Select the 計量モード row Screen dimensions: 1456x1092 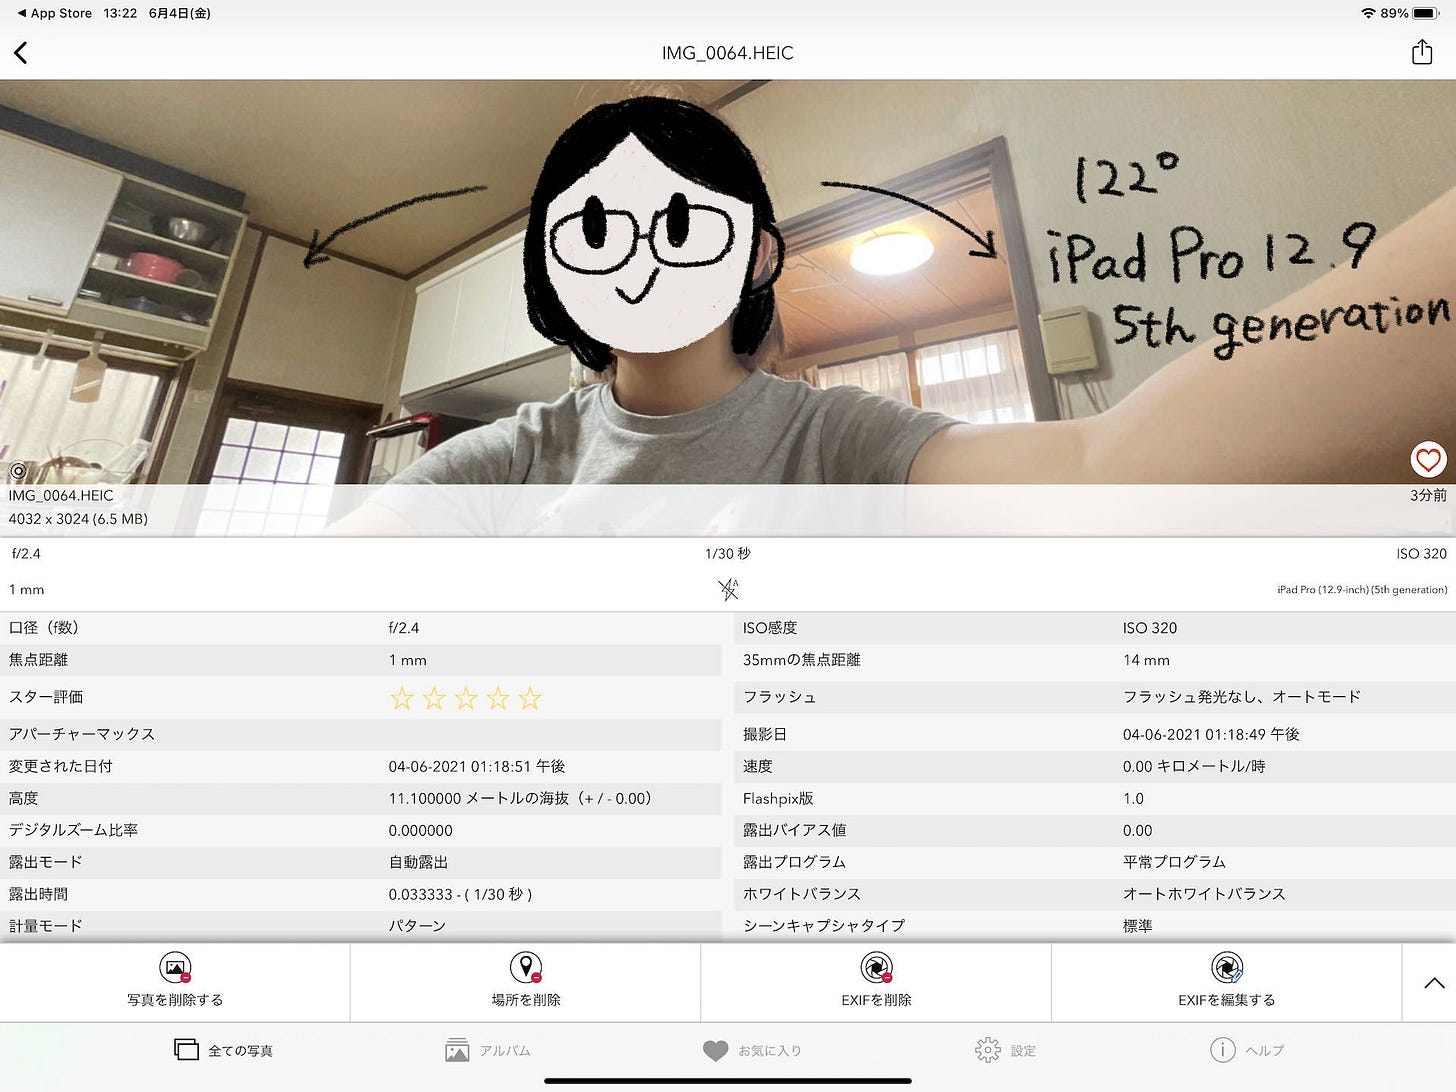pyautogui.click(x=360, y=926)
